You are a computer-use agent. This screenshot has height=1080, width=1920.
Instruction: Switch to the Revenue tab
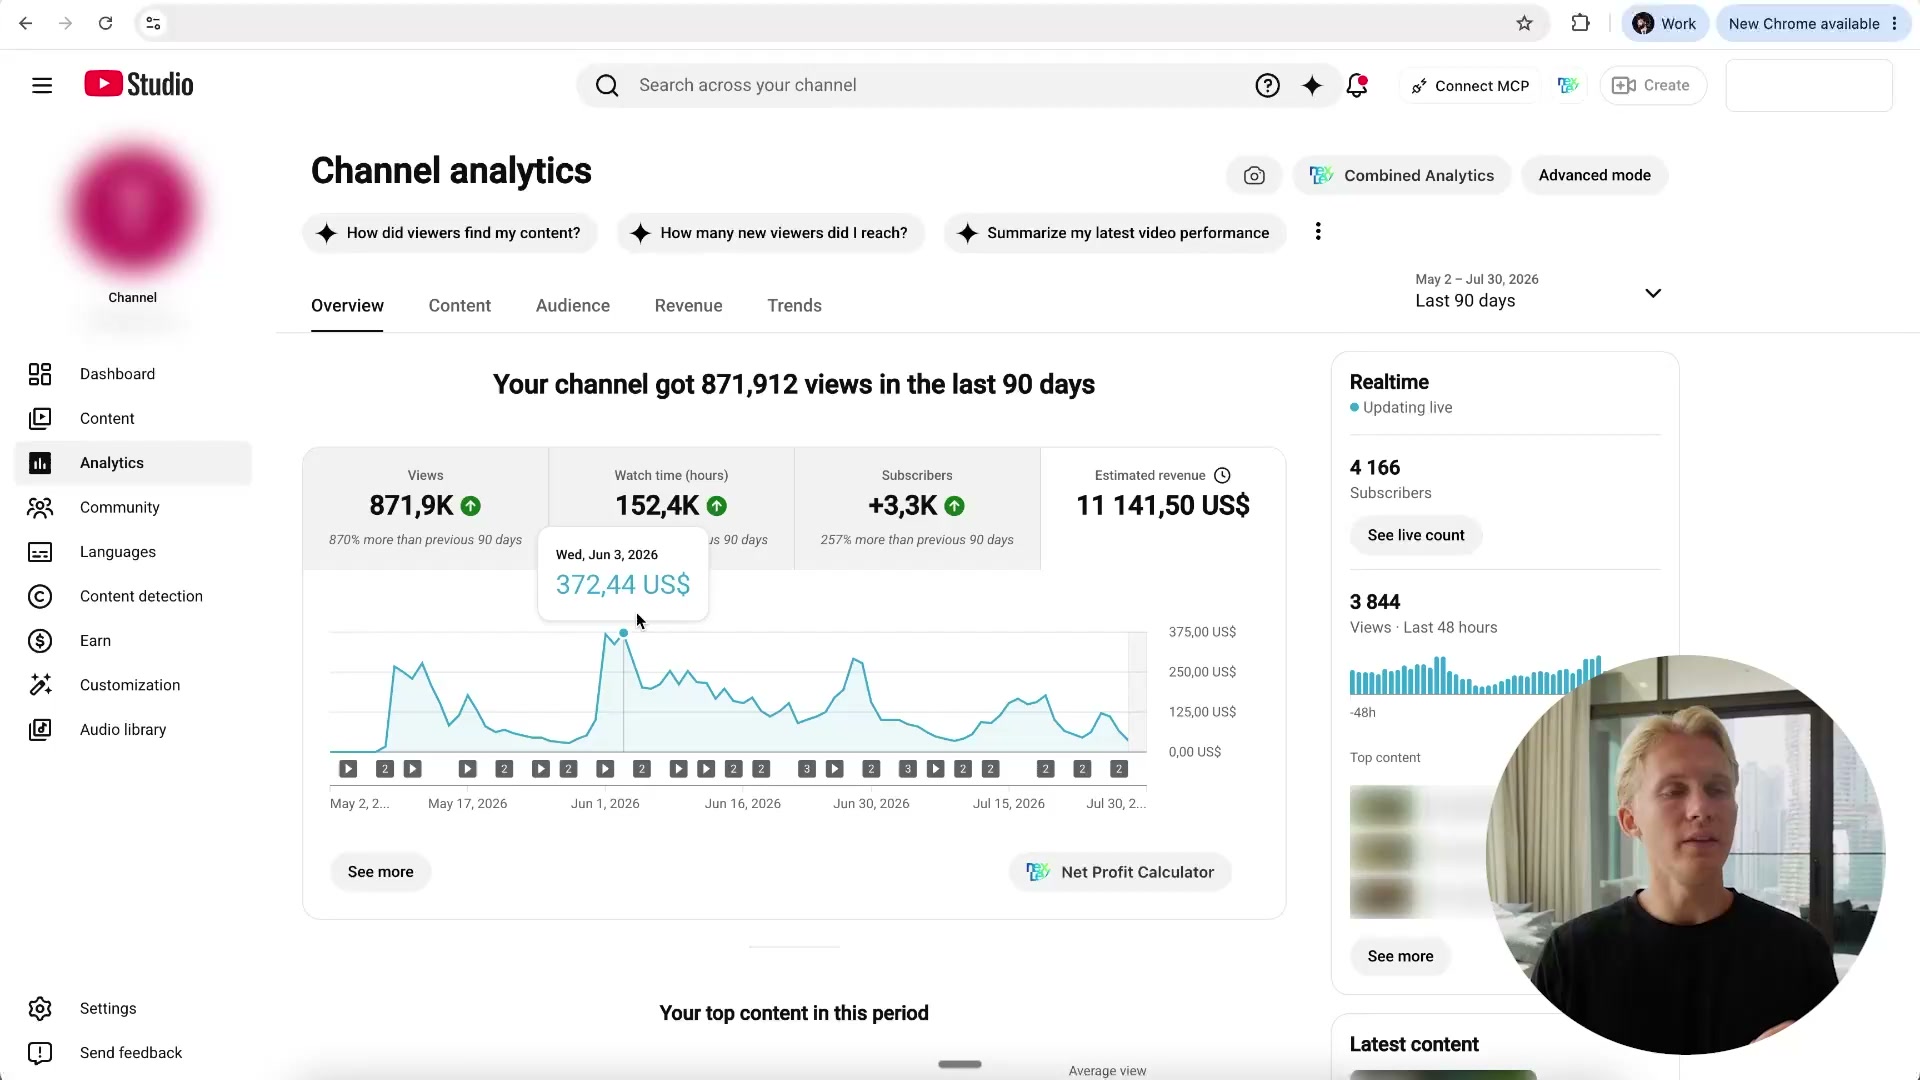(689, 306)
